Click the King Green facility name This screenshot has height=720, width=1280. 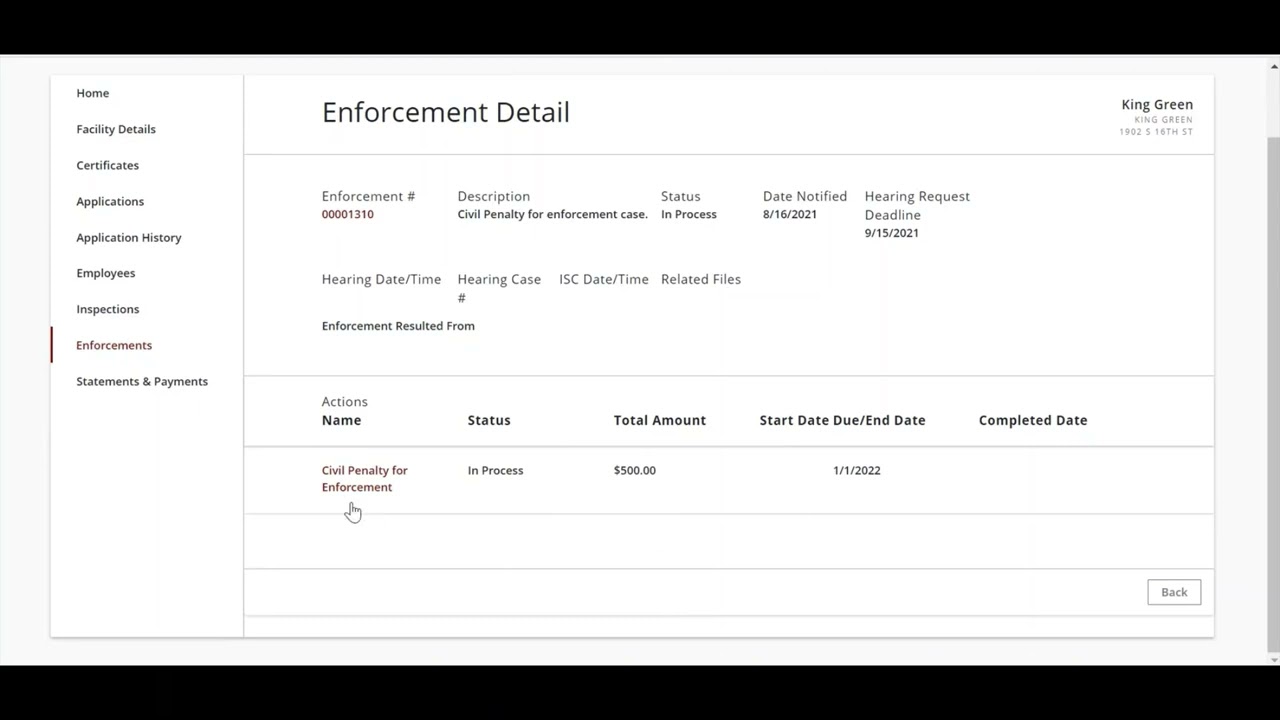[1157, 104]
